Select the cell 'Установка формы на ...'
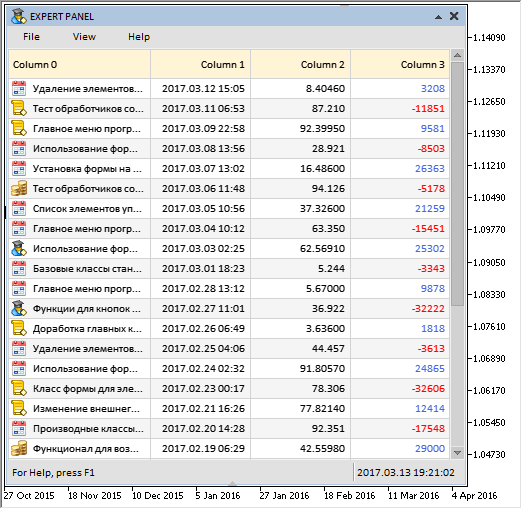This screenshot has height=508, width=522. pos(79,169)
